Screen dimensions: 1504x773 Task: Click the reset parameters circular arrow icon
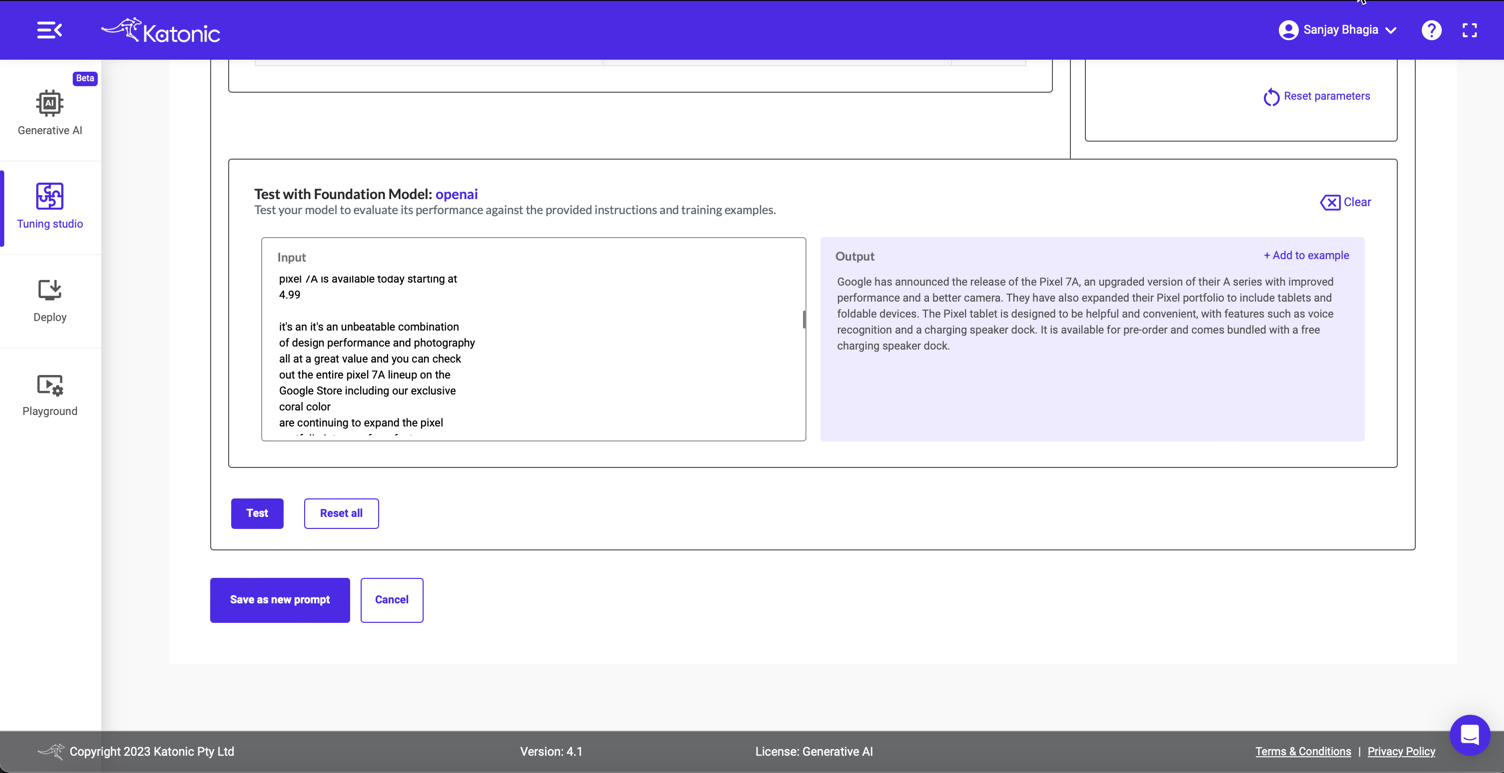(1271, 97)
